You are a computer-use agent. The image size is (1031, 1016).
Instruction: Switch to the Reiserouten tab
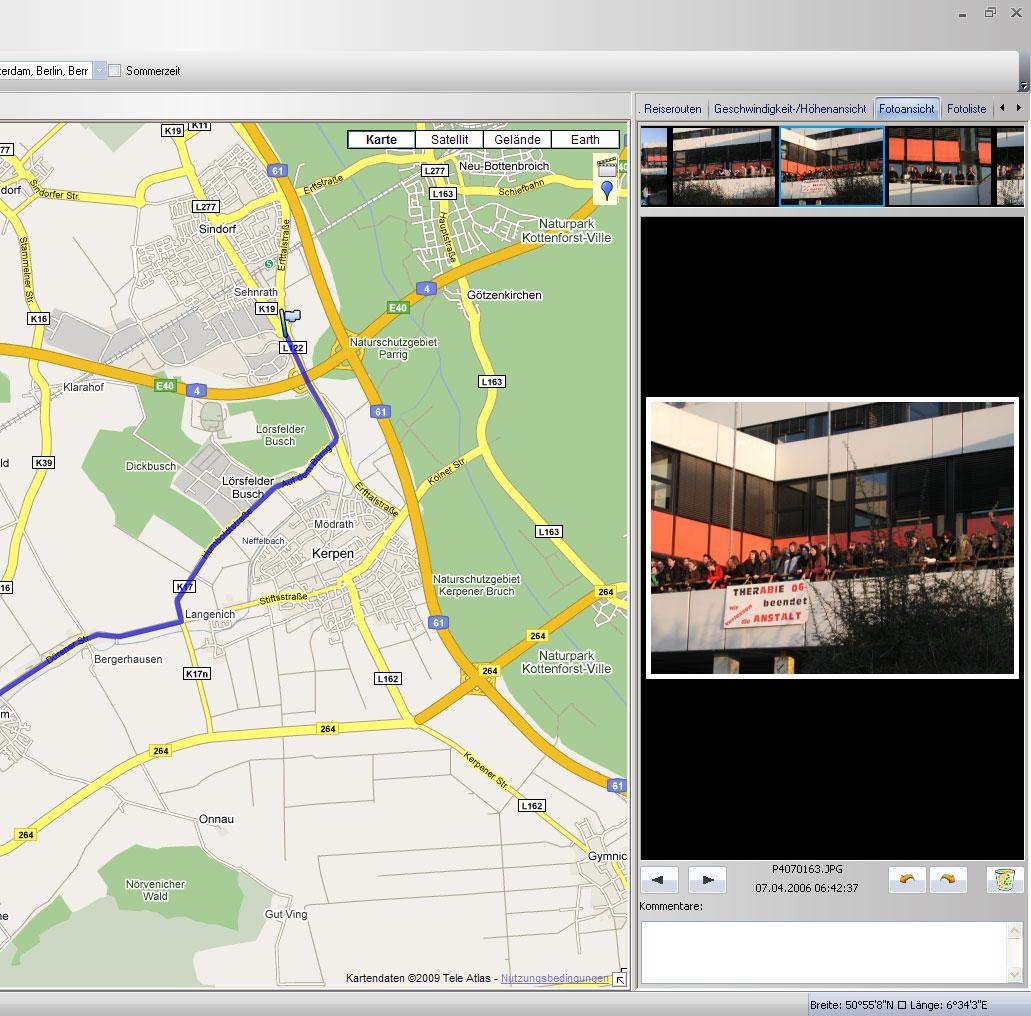pos(672,109)
